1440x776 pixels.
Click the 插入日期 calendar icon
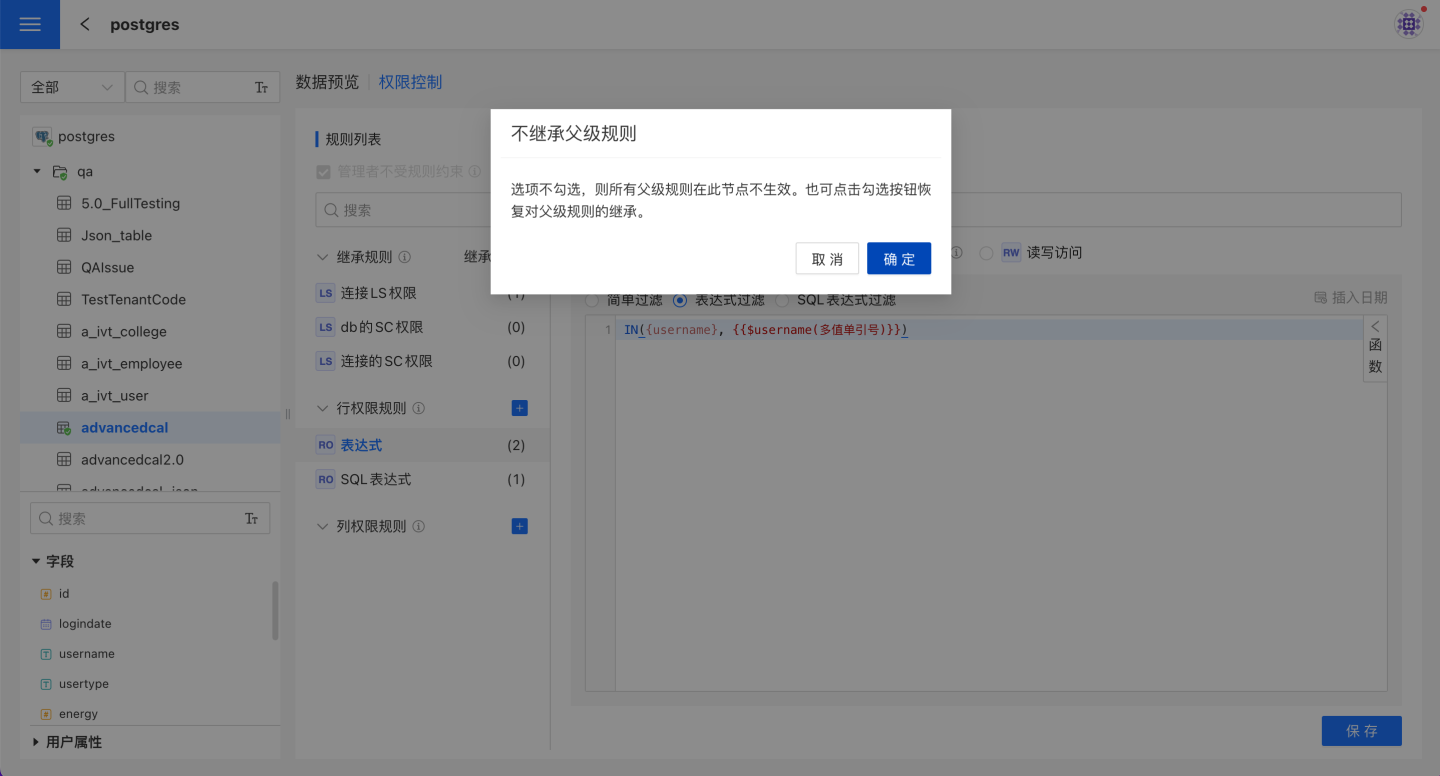pyautogui.click(x=1320, y=298)
